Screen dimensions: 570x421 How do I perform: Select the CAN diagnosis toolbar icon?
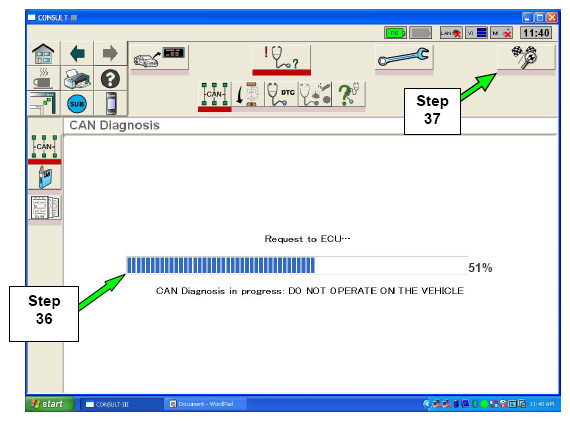tap(215, 94)
